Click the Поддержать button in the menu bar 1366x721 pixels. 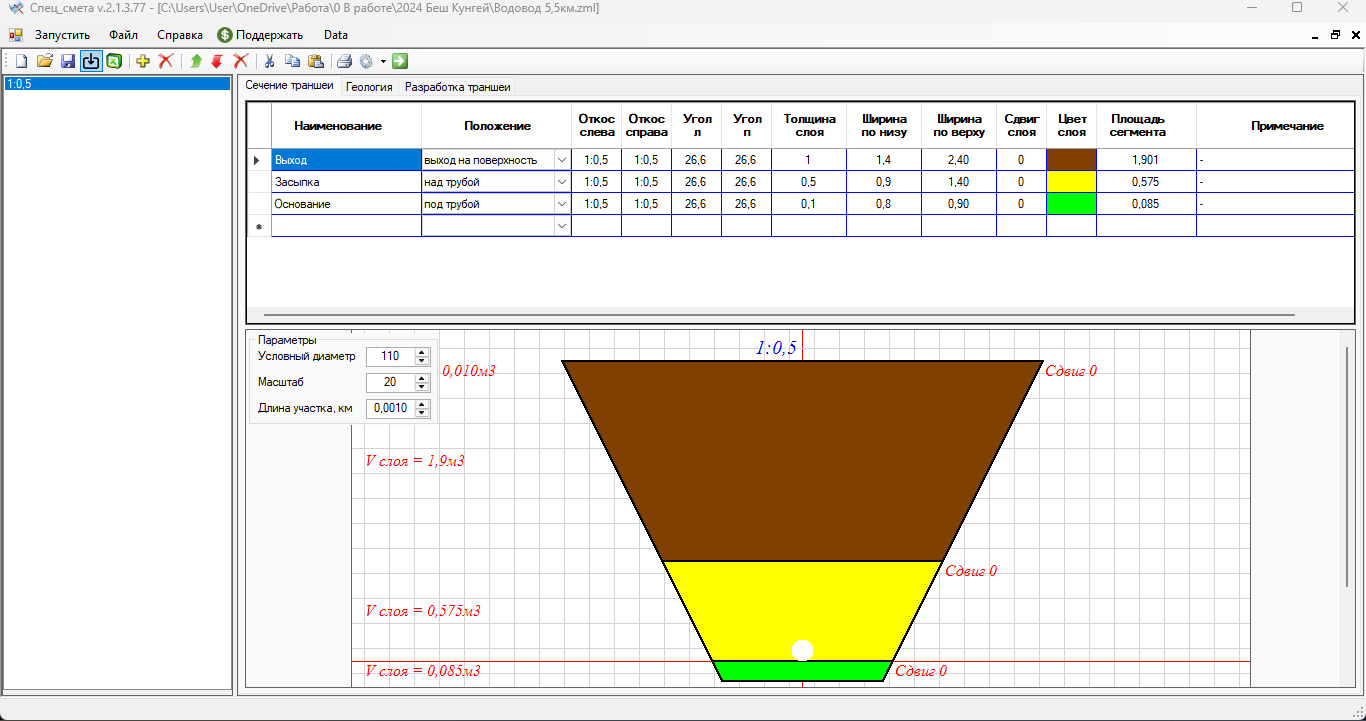coord(260,35)
